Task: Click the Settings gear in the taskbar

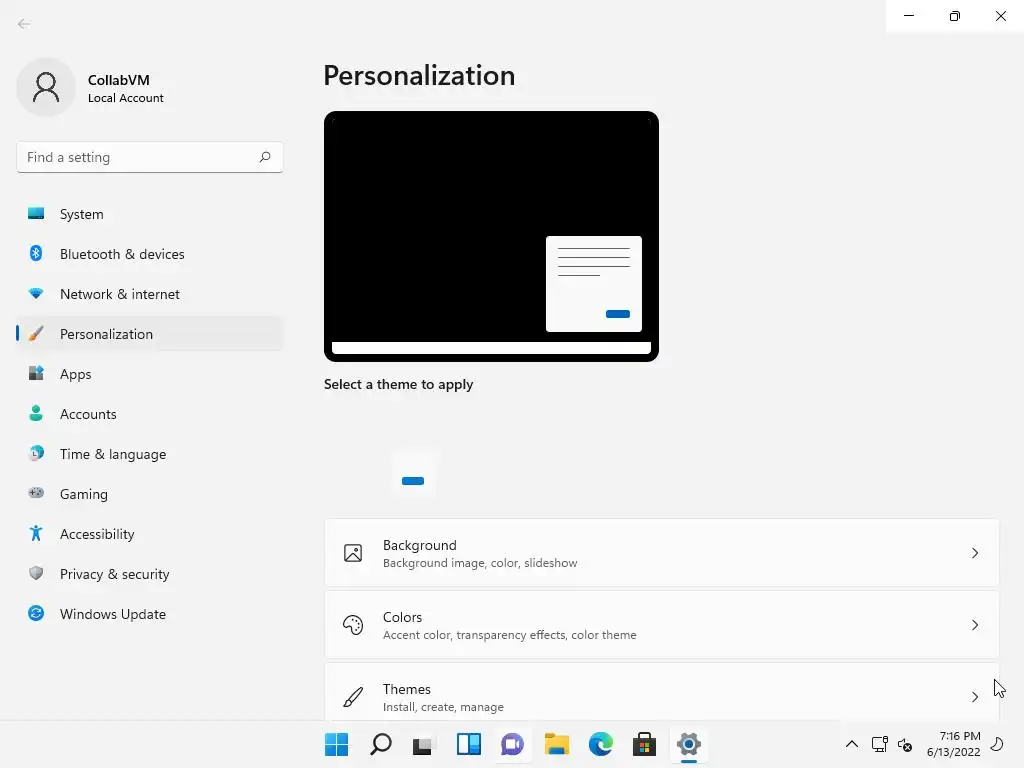Action: pos(688,744)
